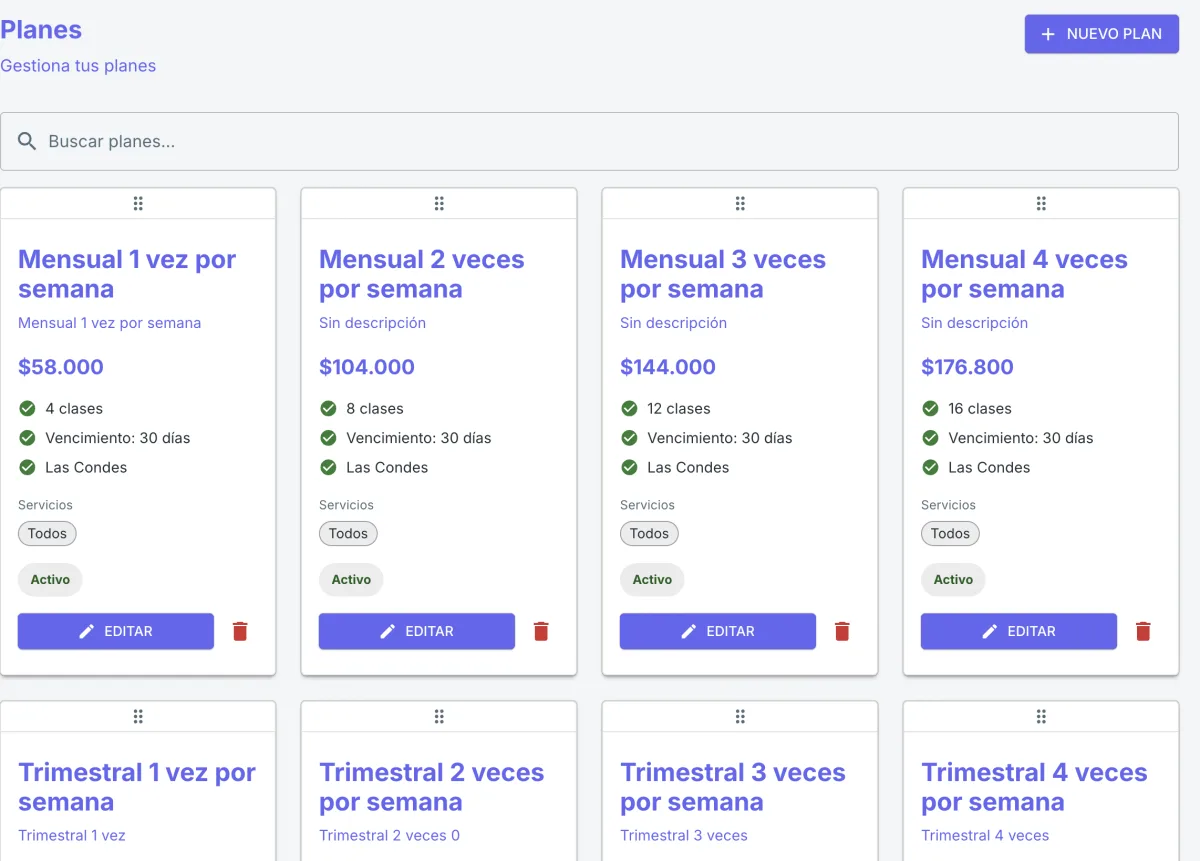Delete the Mensual 2 veces por semana plan

(541, 631)
